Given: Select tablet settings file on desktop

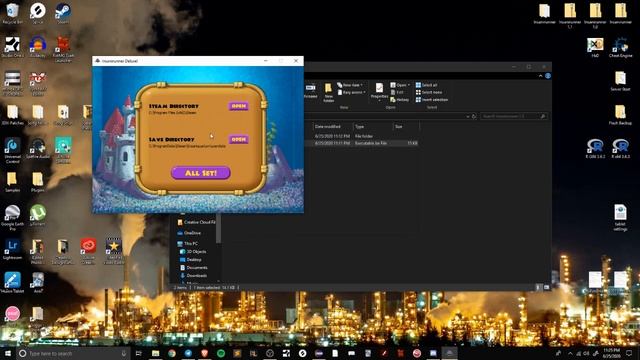Looking at the screenshot, I should [x=620, y=218].
